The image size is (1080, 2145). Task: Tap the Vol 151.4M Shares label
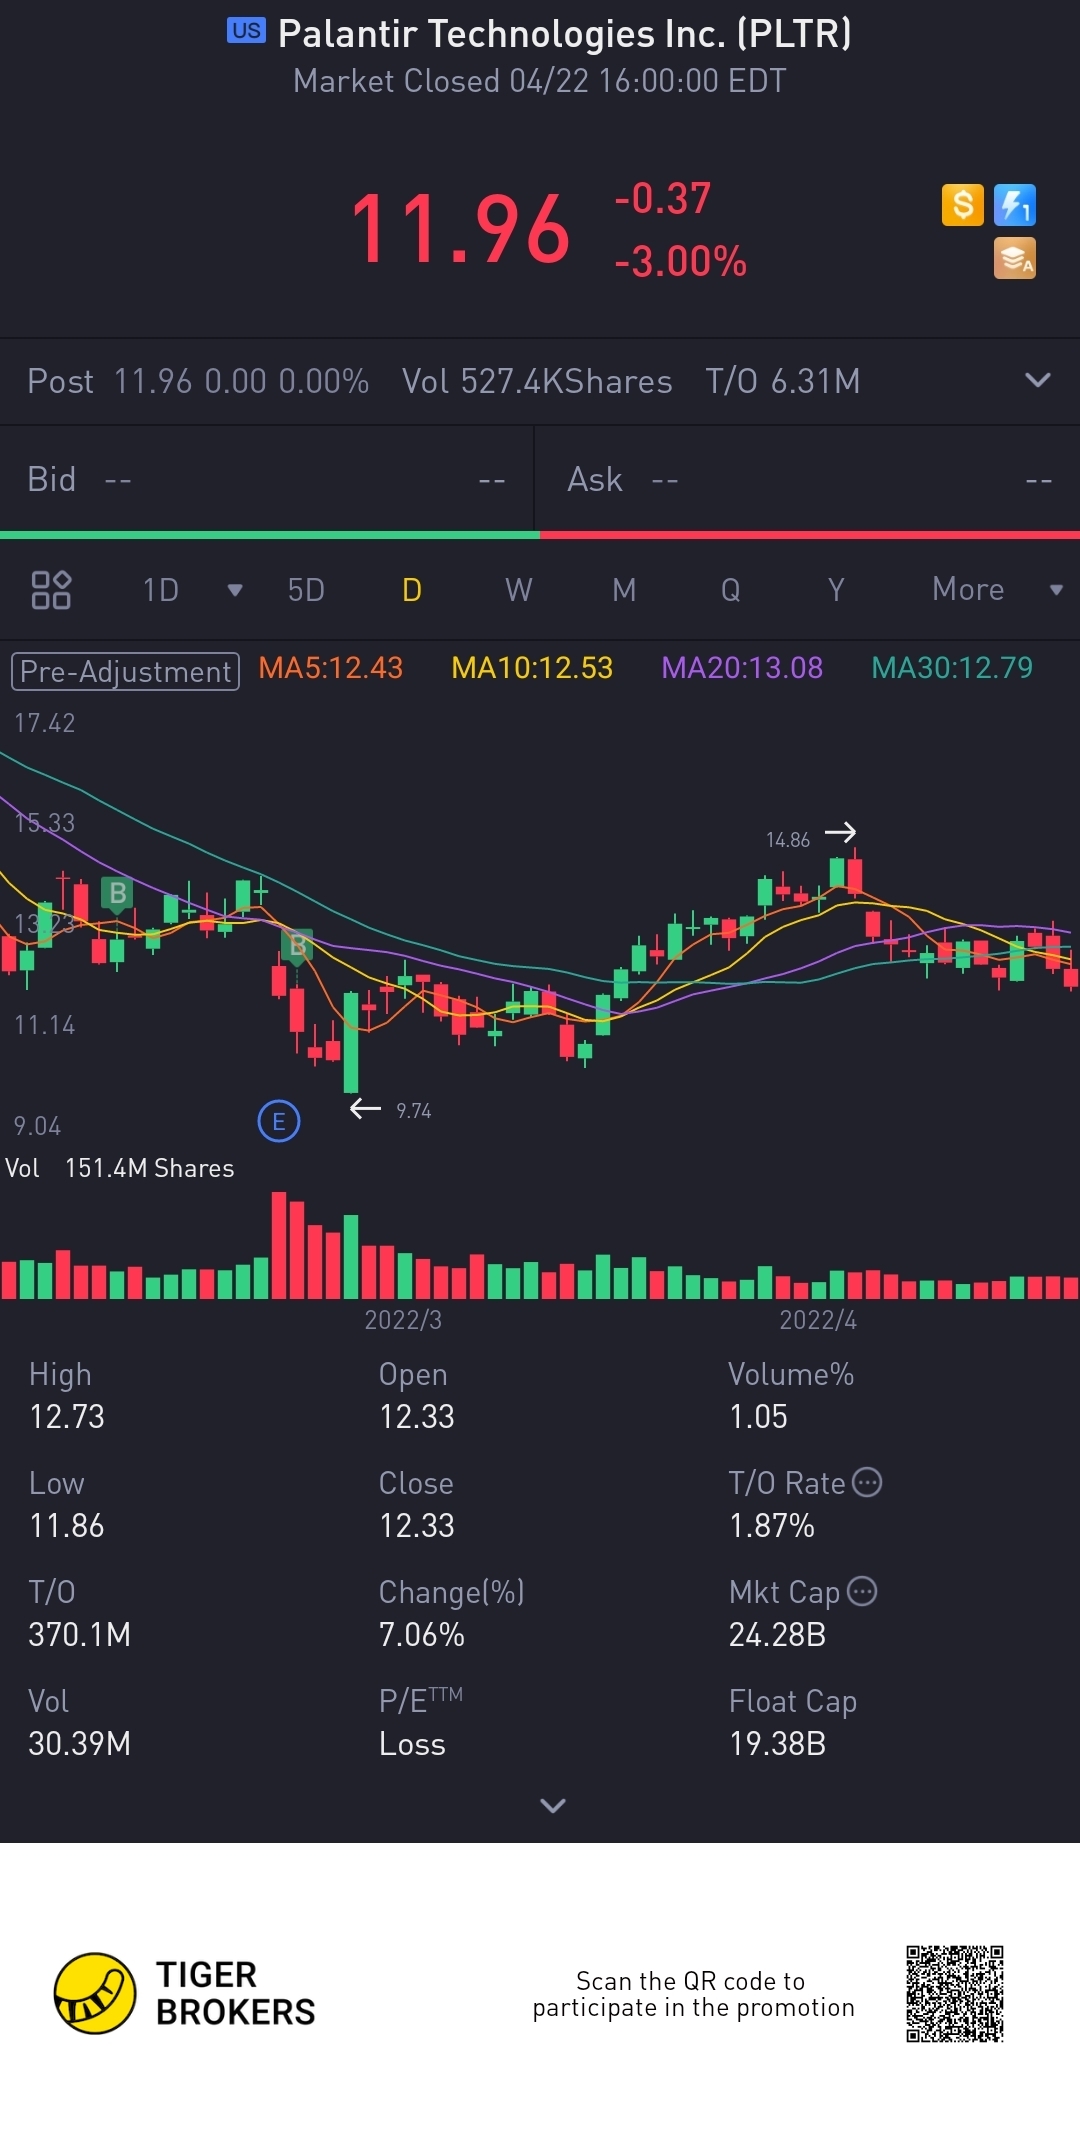pos(120,1168)
